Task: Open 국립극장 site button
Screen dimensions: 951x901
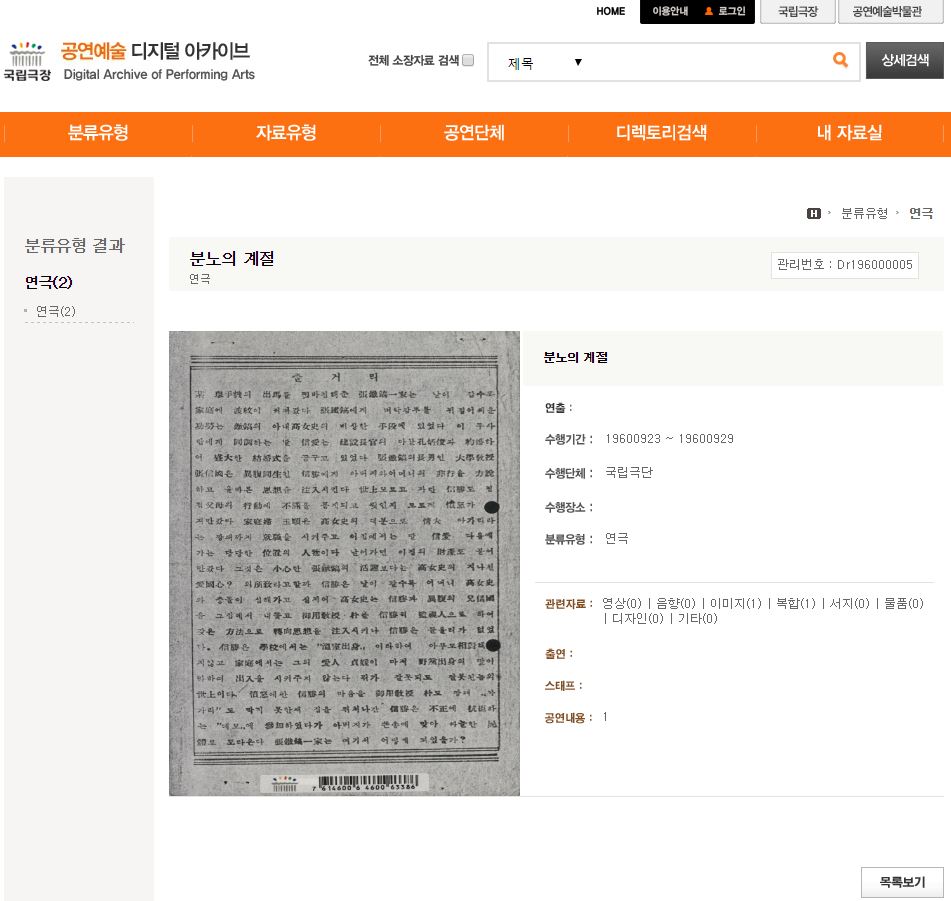Action: tap(797, 12)
